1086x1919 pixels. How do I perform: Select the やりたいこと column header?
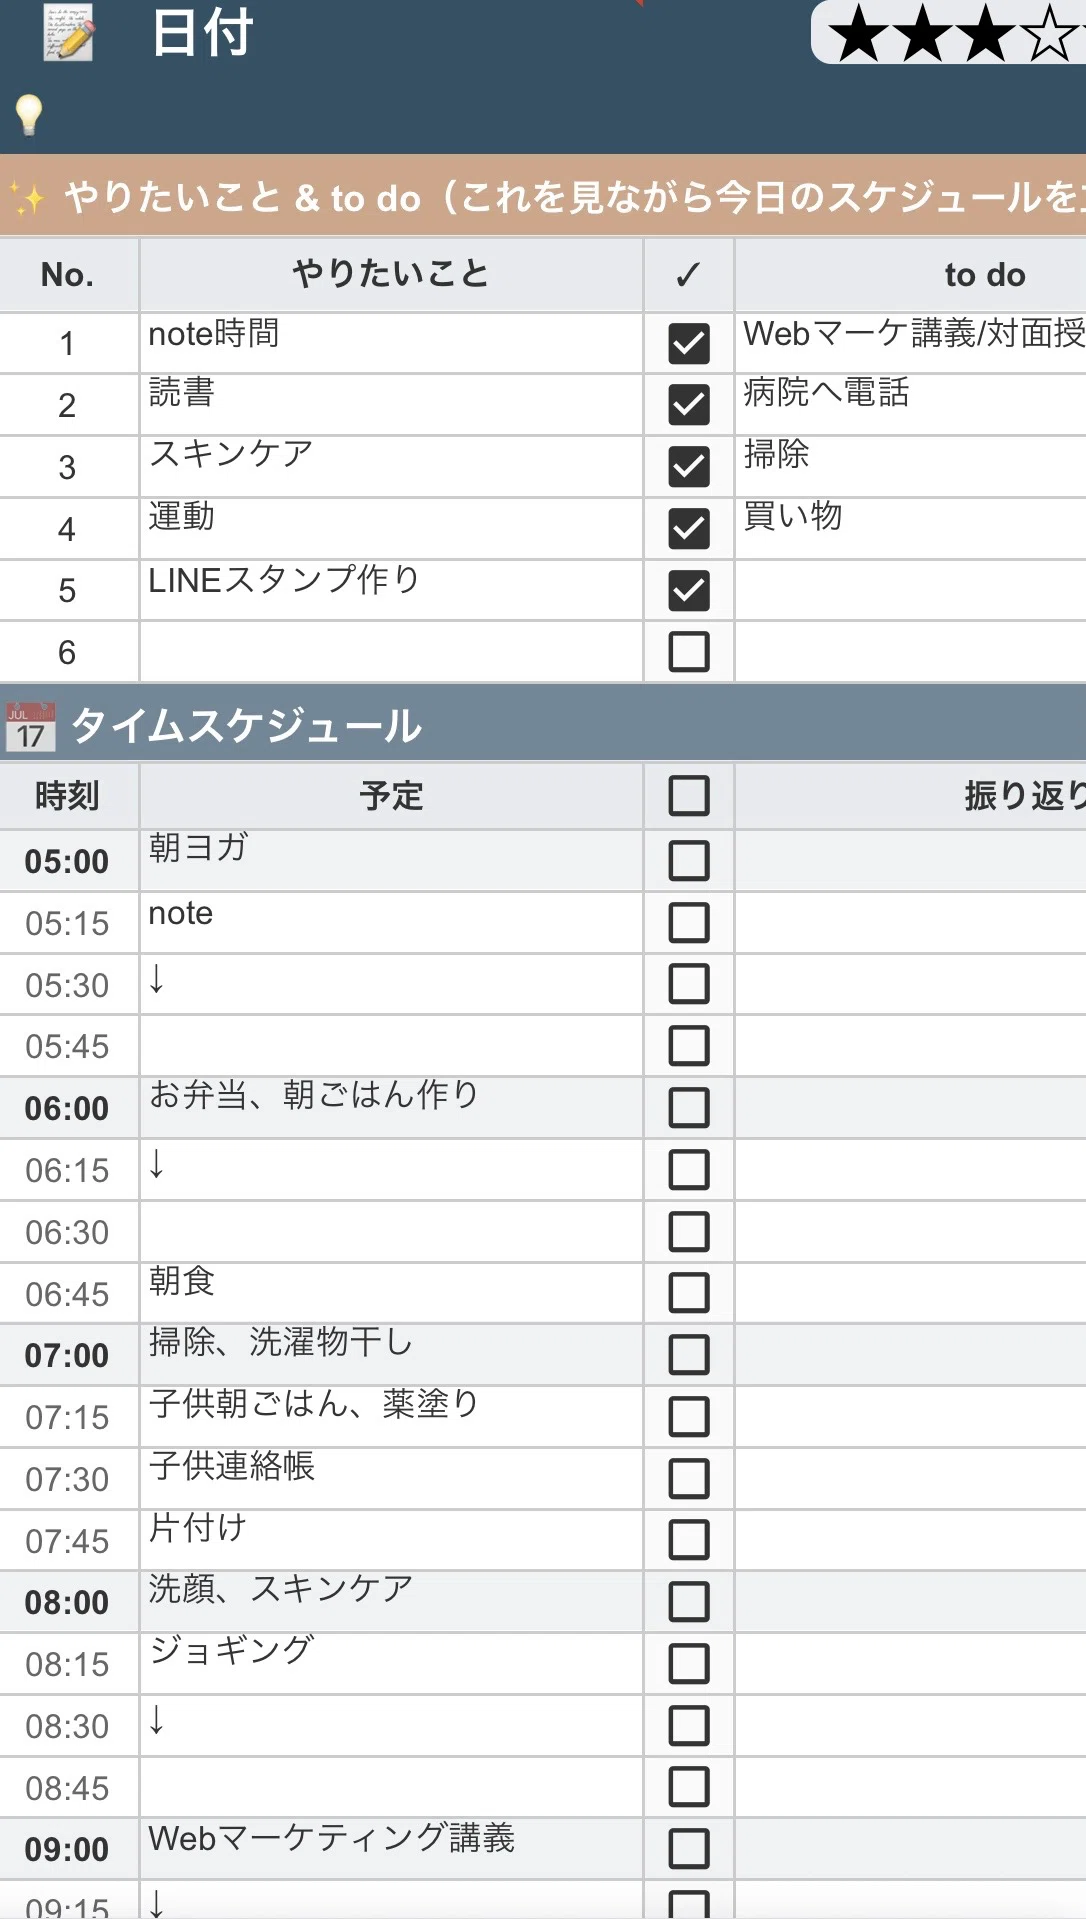click(391, 275)
